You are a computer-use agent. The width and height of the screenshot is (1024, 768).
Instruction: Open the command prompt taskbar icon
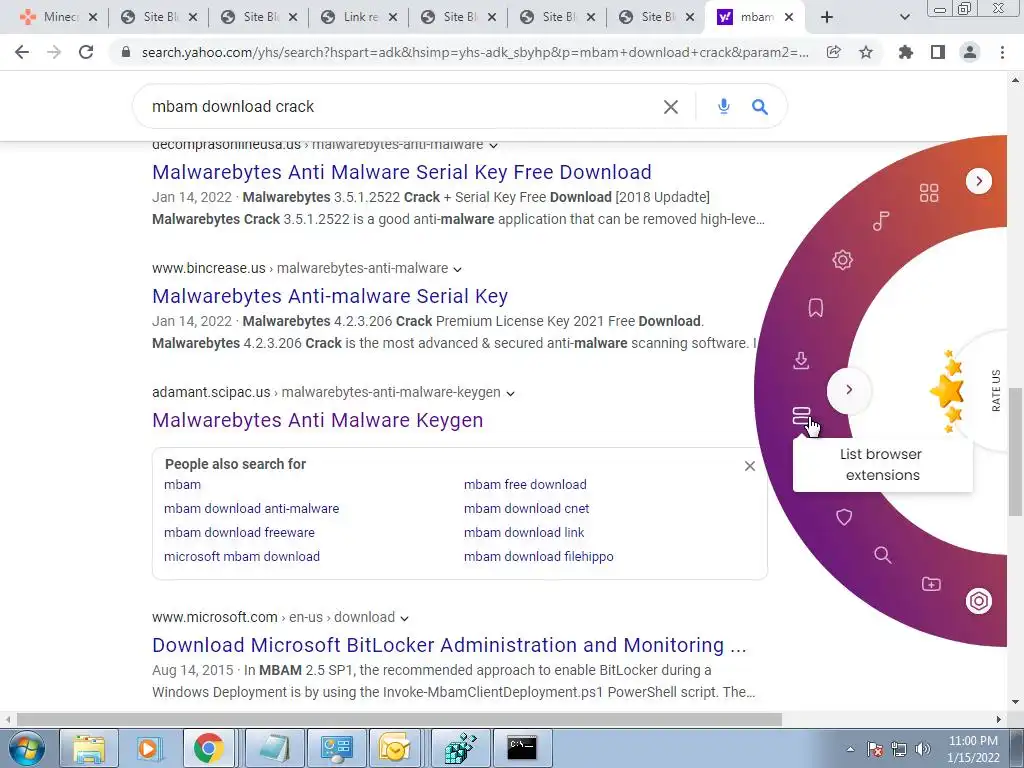[x=522, y=748]
